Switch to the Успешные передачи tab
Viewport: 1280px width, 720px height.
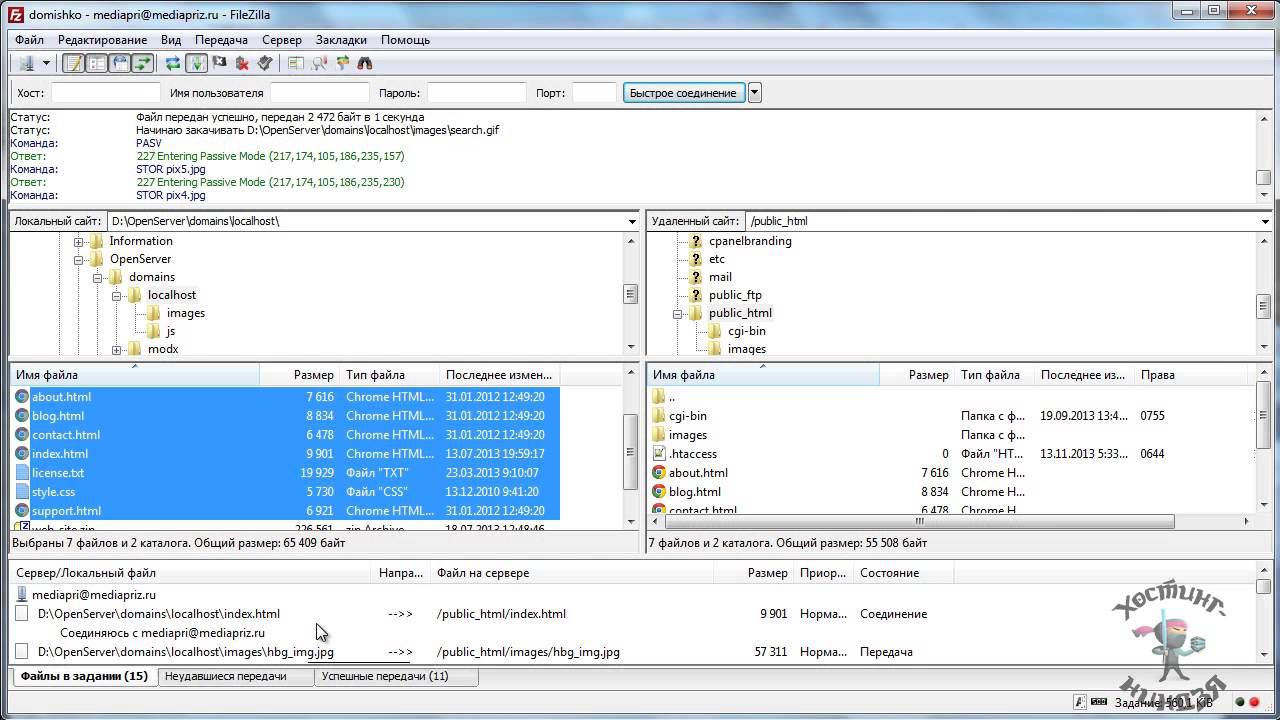click(x=385, y=676)
